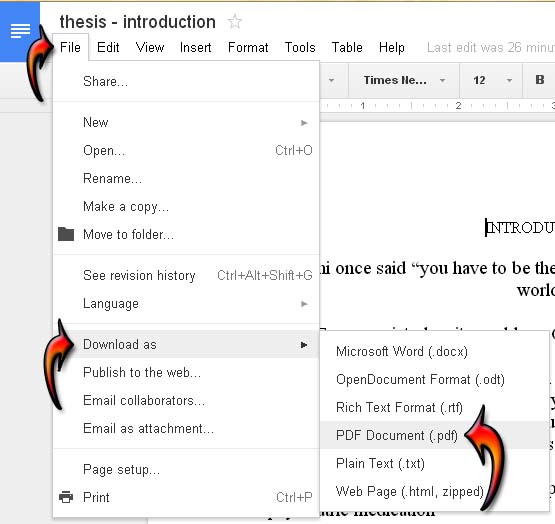Open the Times New Roman font dropdown

click(404, 80)
